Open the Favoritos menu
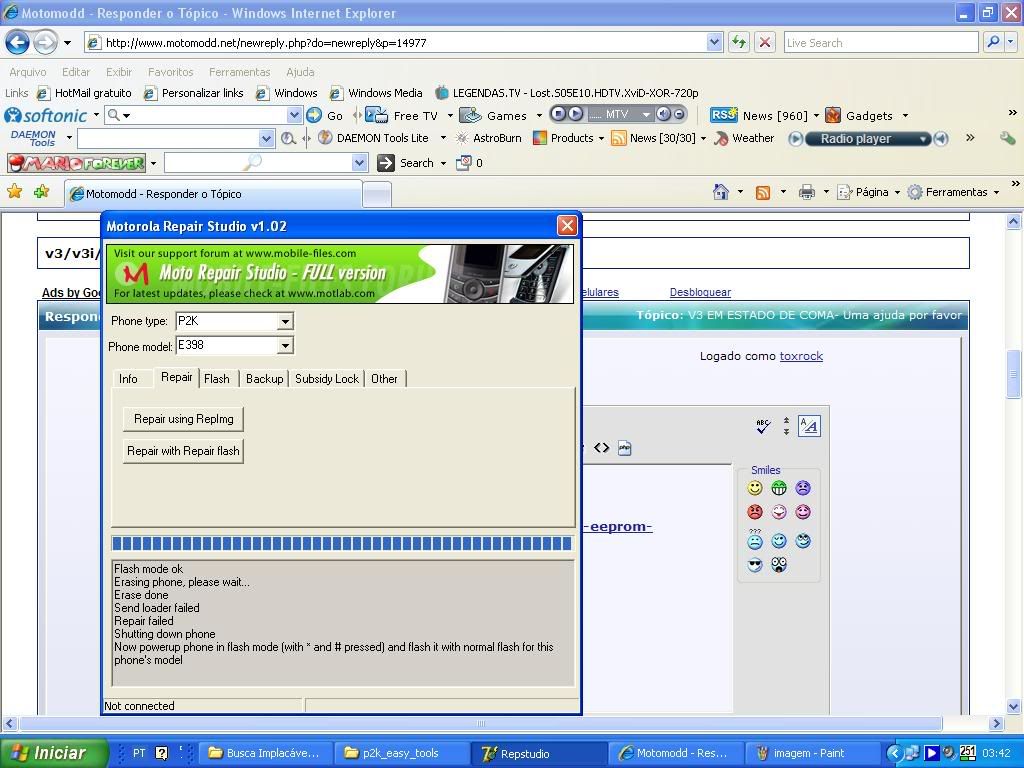This screenshot has height=768, width=1024. coord(170,72)
